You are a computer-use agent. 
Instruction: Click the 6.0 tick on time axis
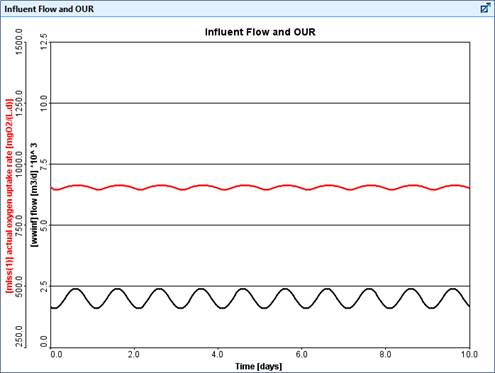pos(301,354)
